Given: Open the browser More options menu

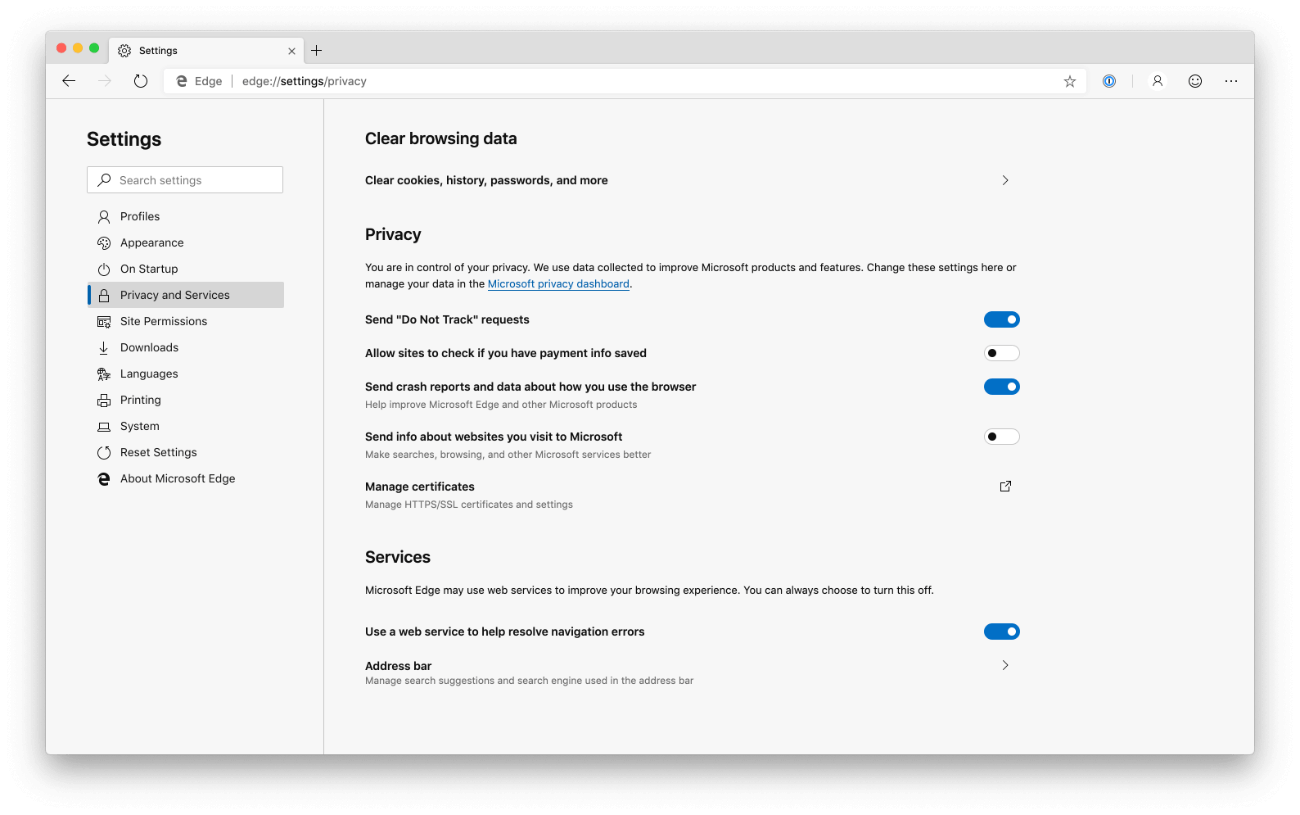Looking at the screenshot, I should click(1231, 81).
